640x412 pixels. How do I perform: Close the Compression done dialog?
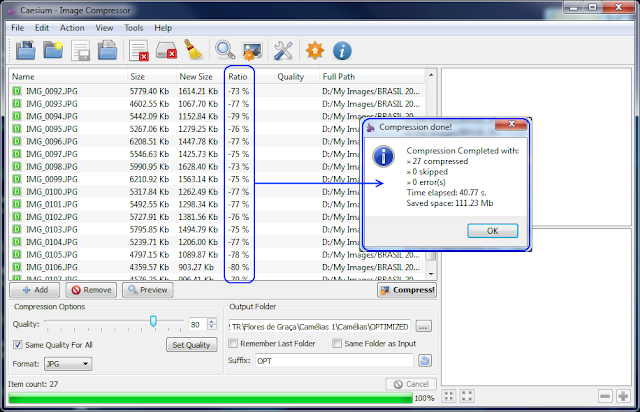[x=511, y=124]
